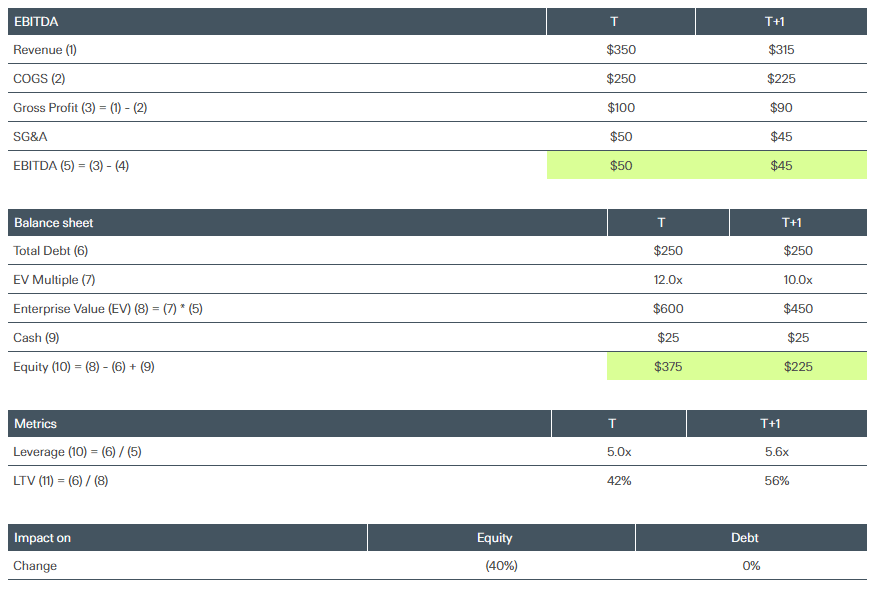Select the 5.6x Leverage value
Viewport: 873px width, 591px height.
point(776,452)
